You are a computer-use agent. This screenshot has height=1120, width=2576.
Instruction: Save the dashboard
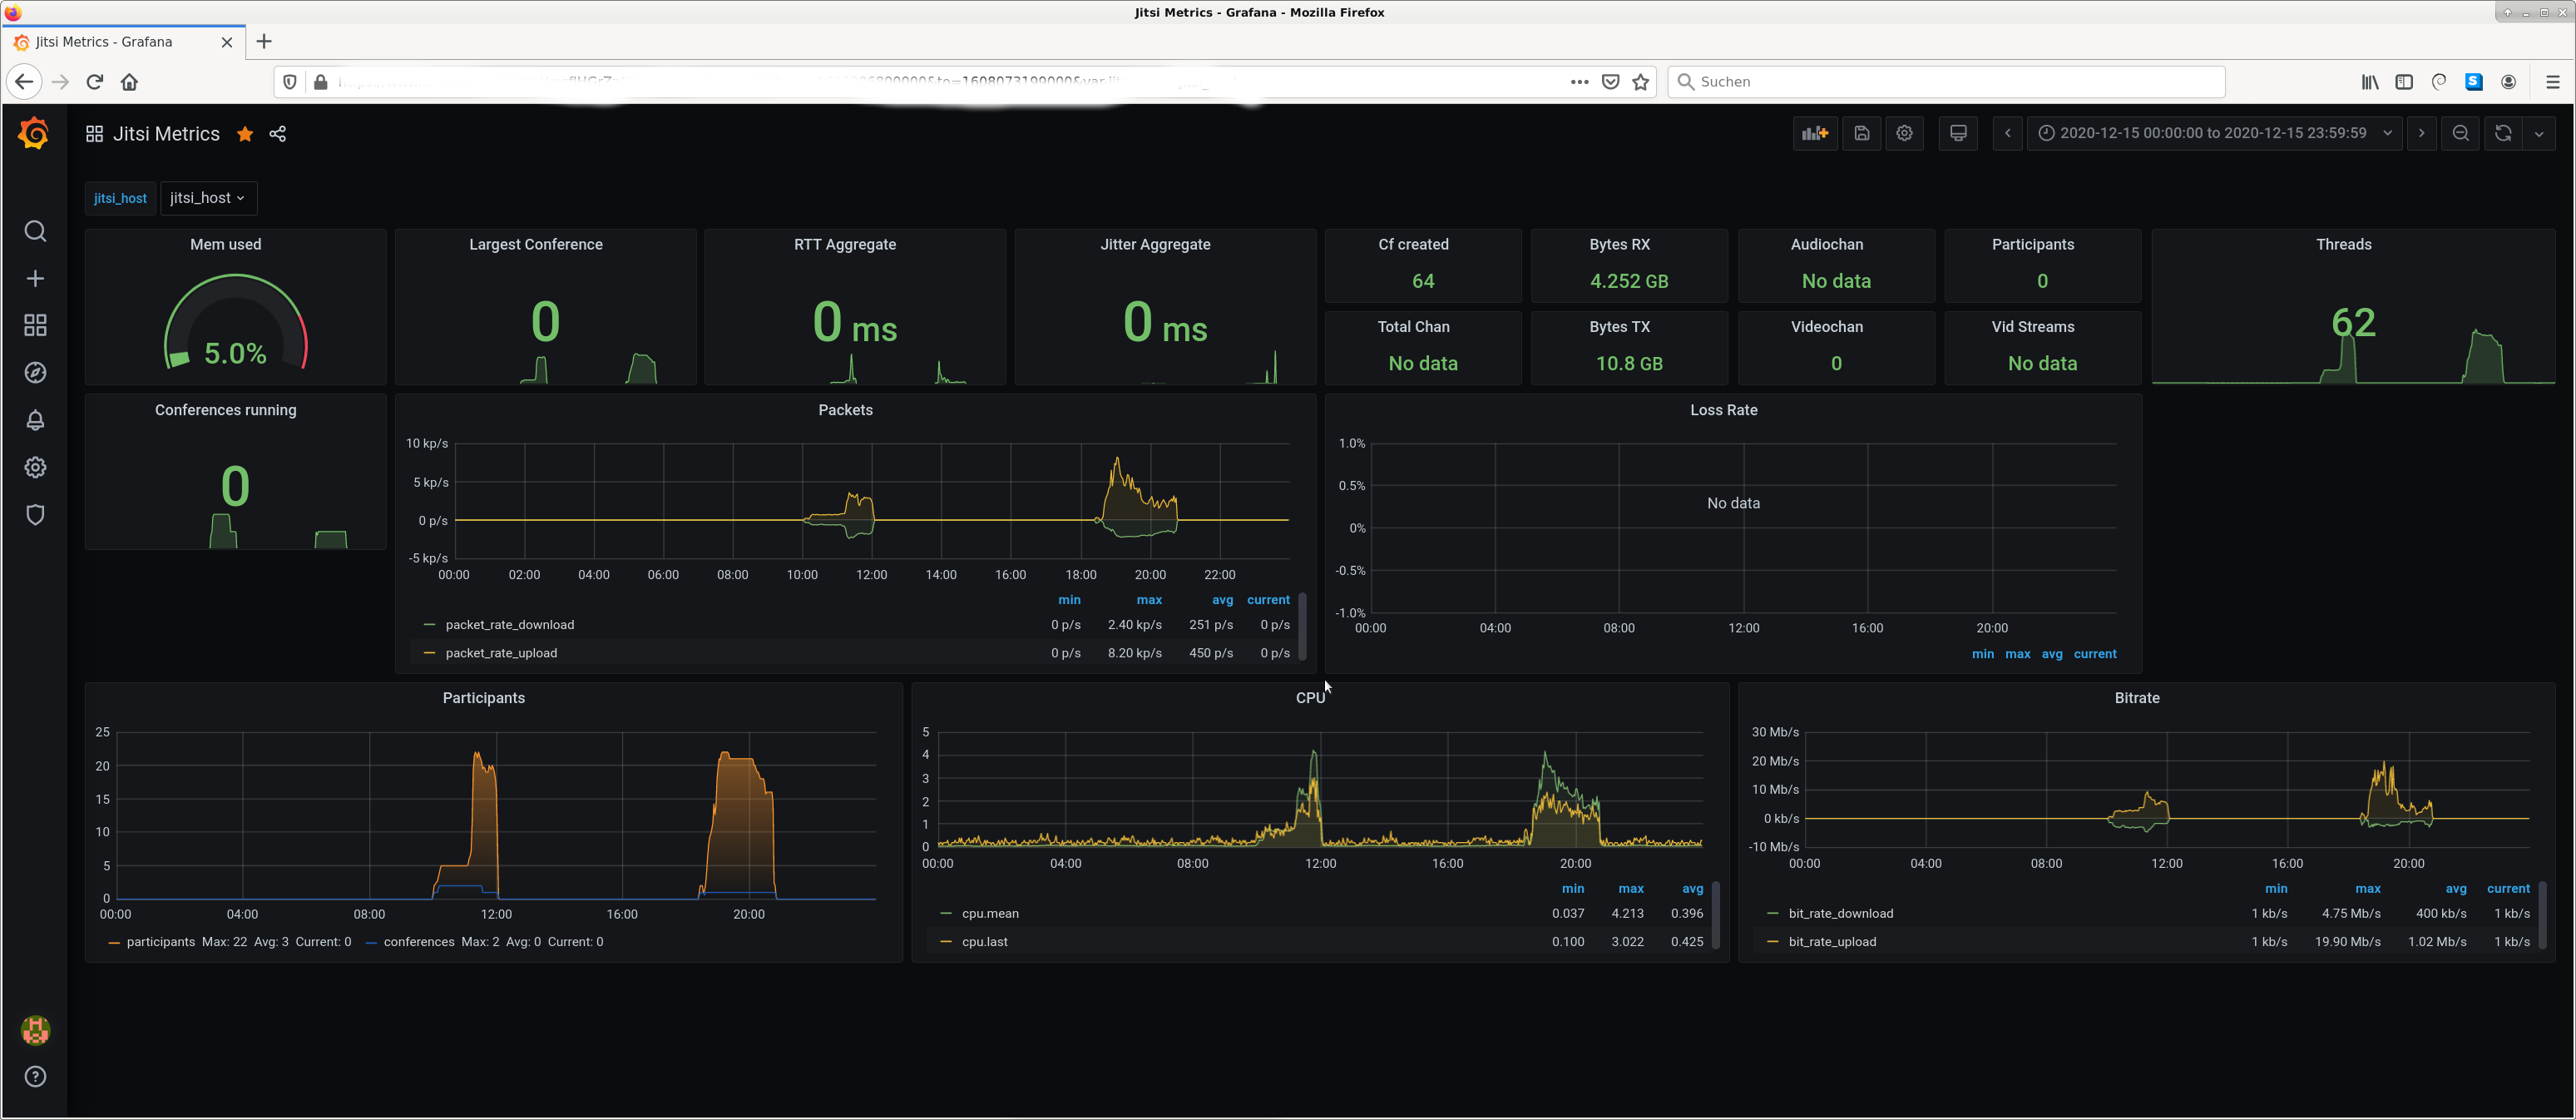pos(1861,133)
